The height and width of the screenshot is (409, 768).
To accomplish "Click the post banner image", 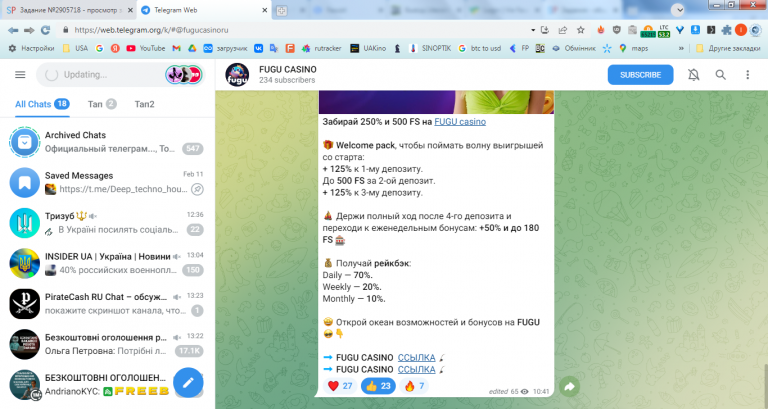I will [x=436, y=102].
